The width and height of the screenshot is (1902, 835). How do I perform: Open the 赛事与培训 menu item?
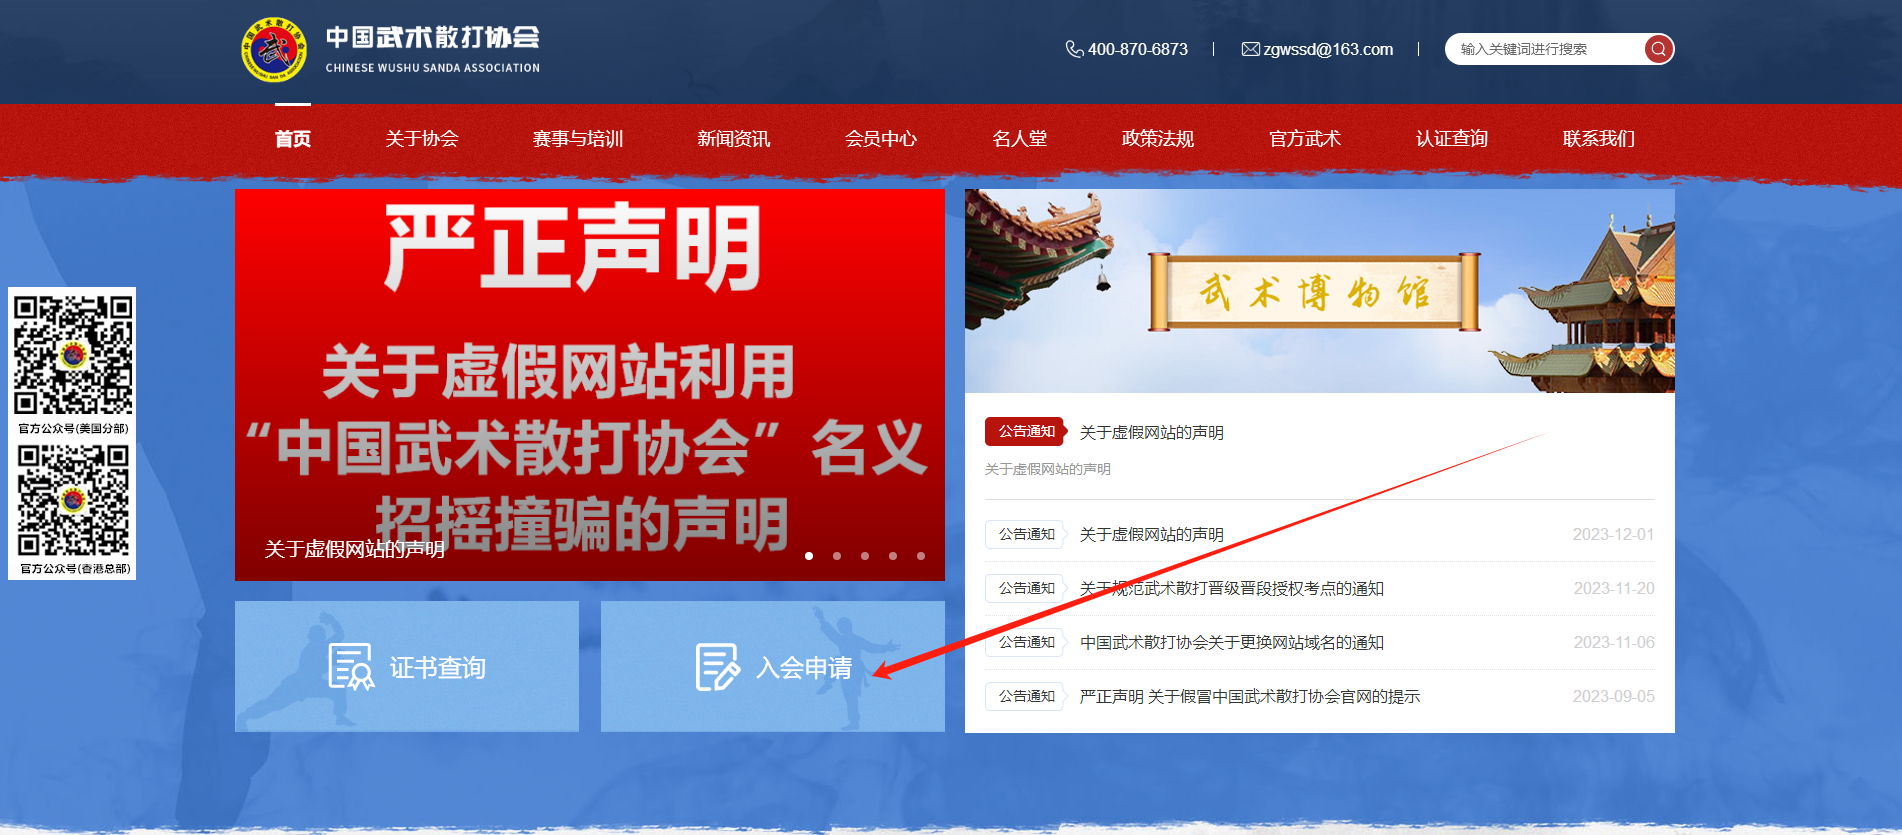(x=578, y=139)
